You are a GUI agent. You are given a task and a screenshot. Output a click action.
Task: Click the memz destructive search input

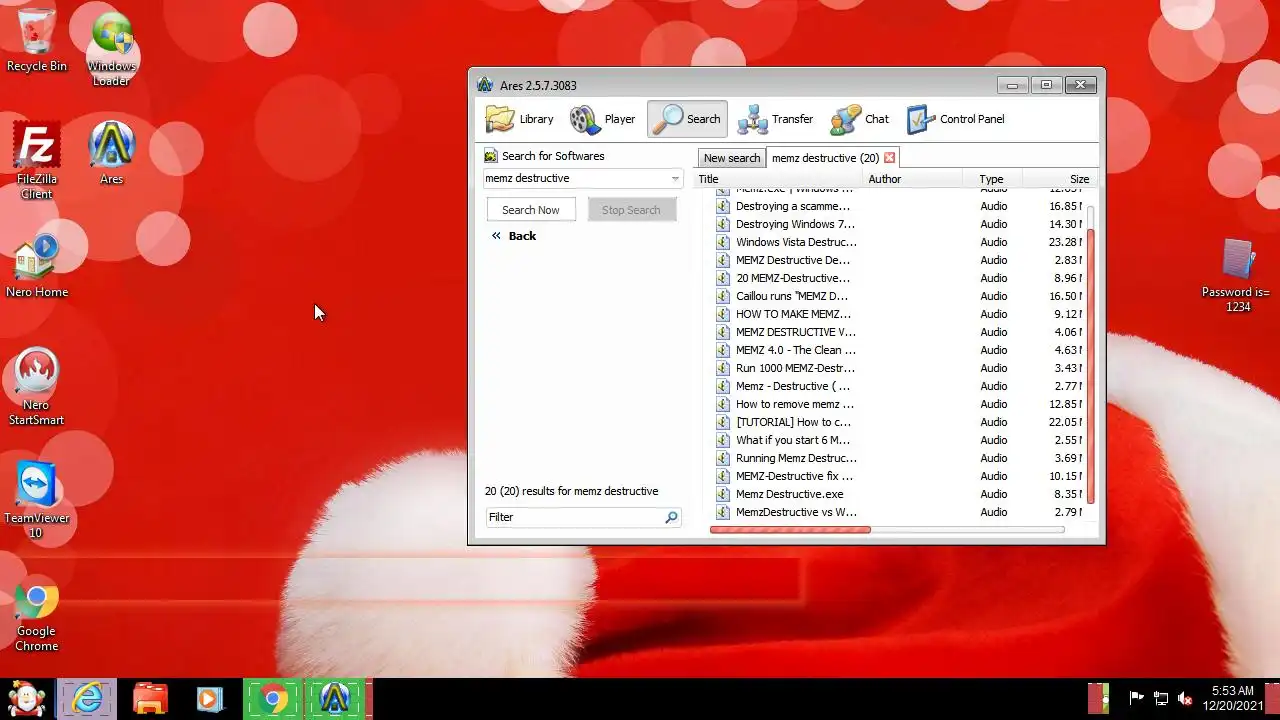tap(575, 179)
